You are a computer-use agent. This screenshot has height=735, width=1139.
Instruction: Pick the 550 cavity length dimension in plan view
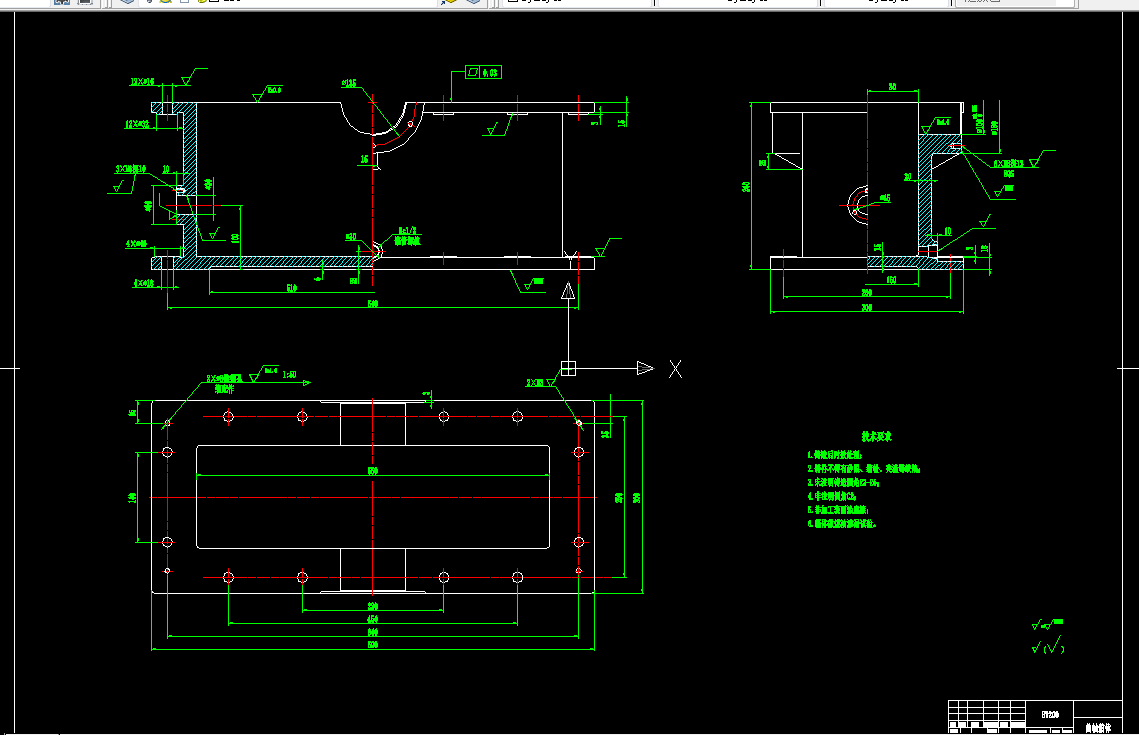[x=373, y=471]
